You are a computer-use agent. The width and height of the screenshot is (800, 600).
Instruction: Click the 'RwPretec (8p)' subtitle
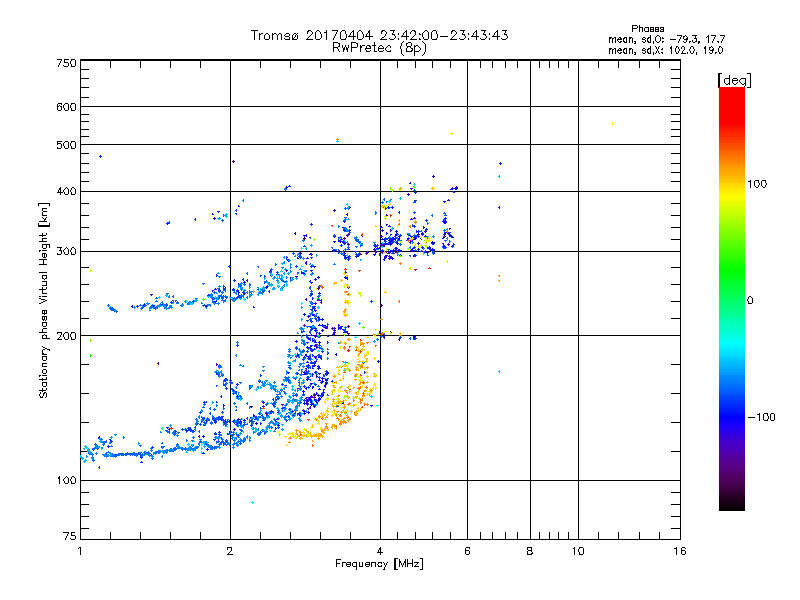(x=379, y=48)
